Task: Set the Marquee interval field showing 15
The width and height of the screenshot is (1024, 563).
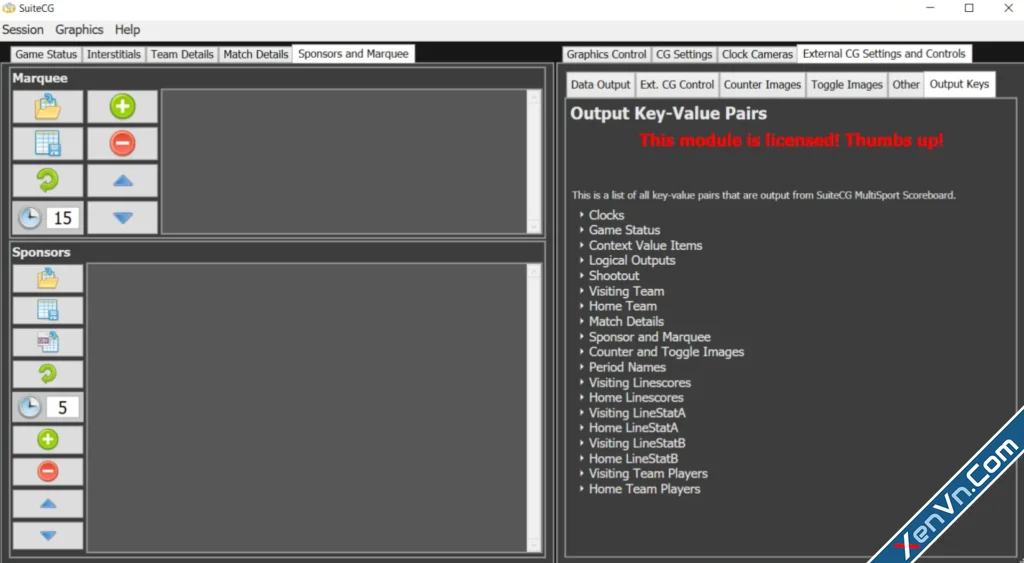Action: click(x=63, y=217)
